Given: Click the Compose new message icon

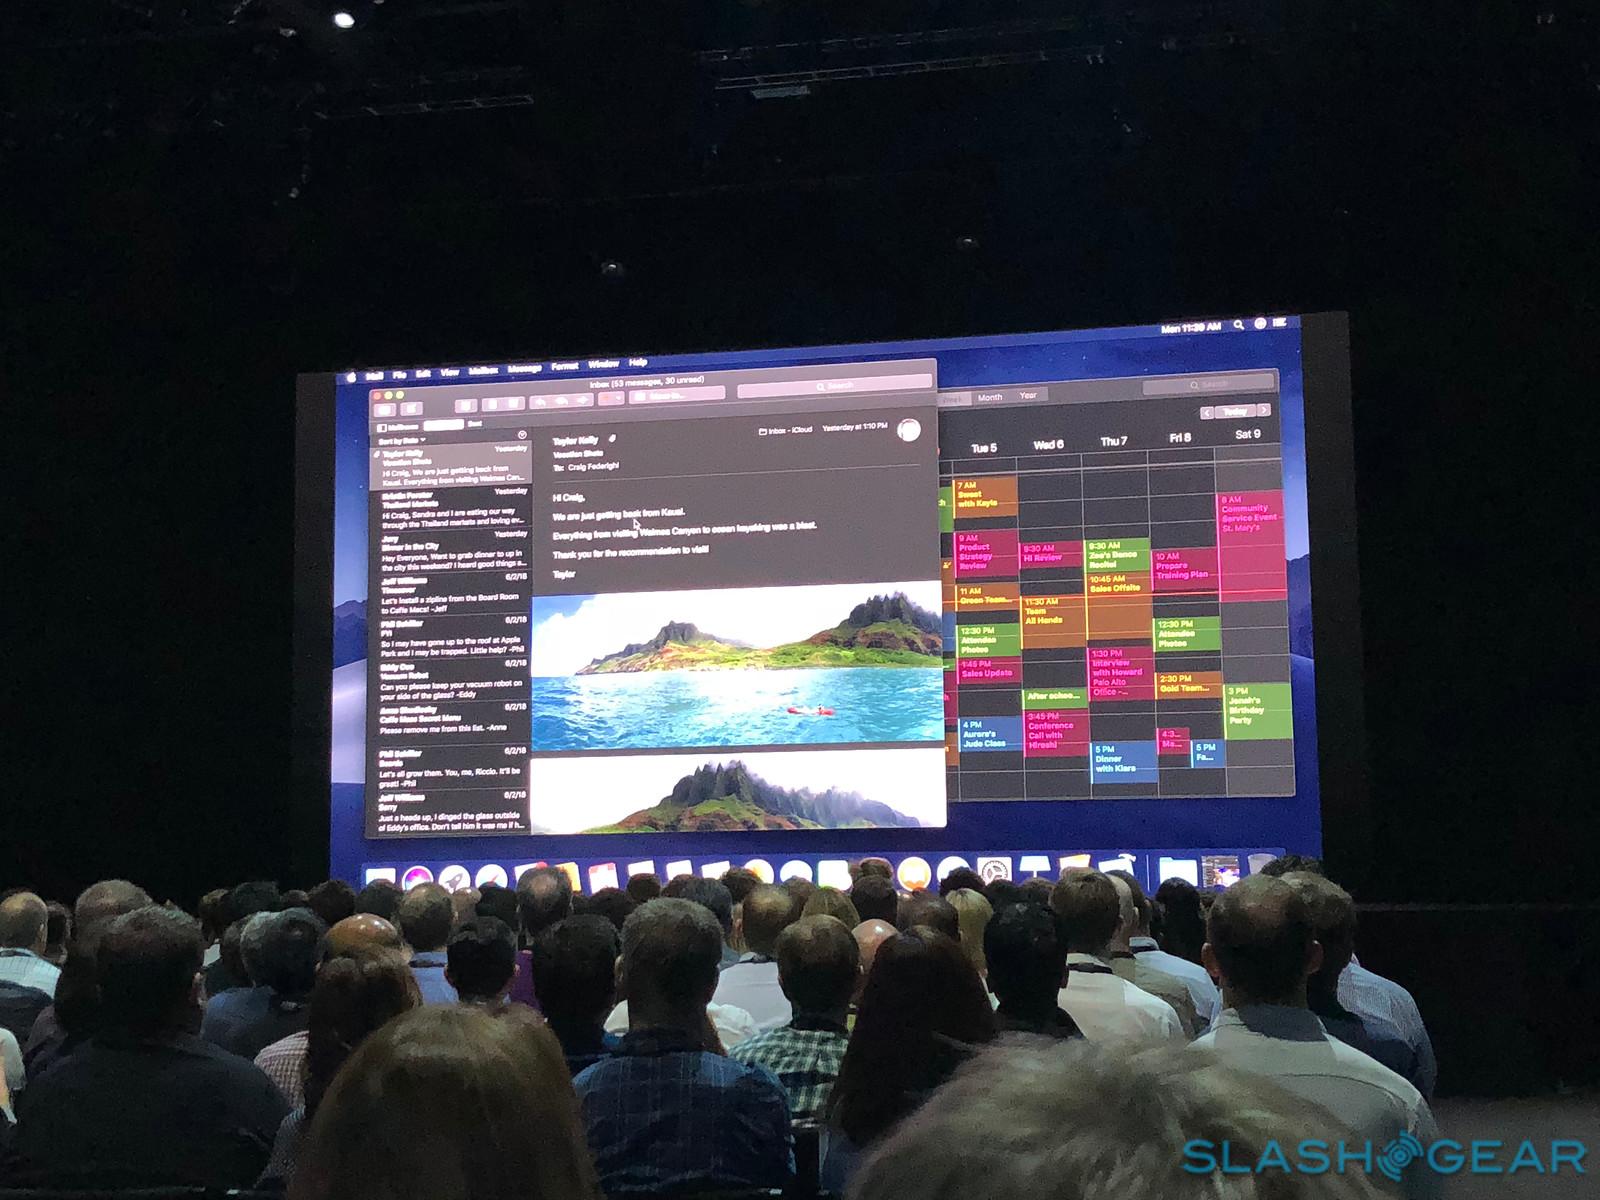Looking at the screenshot, I should [410, 409].
